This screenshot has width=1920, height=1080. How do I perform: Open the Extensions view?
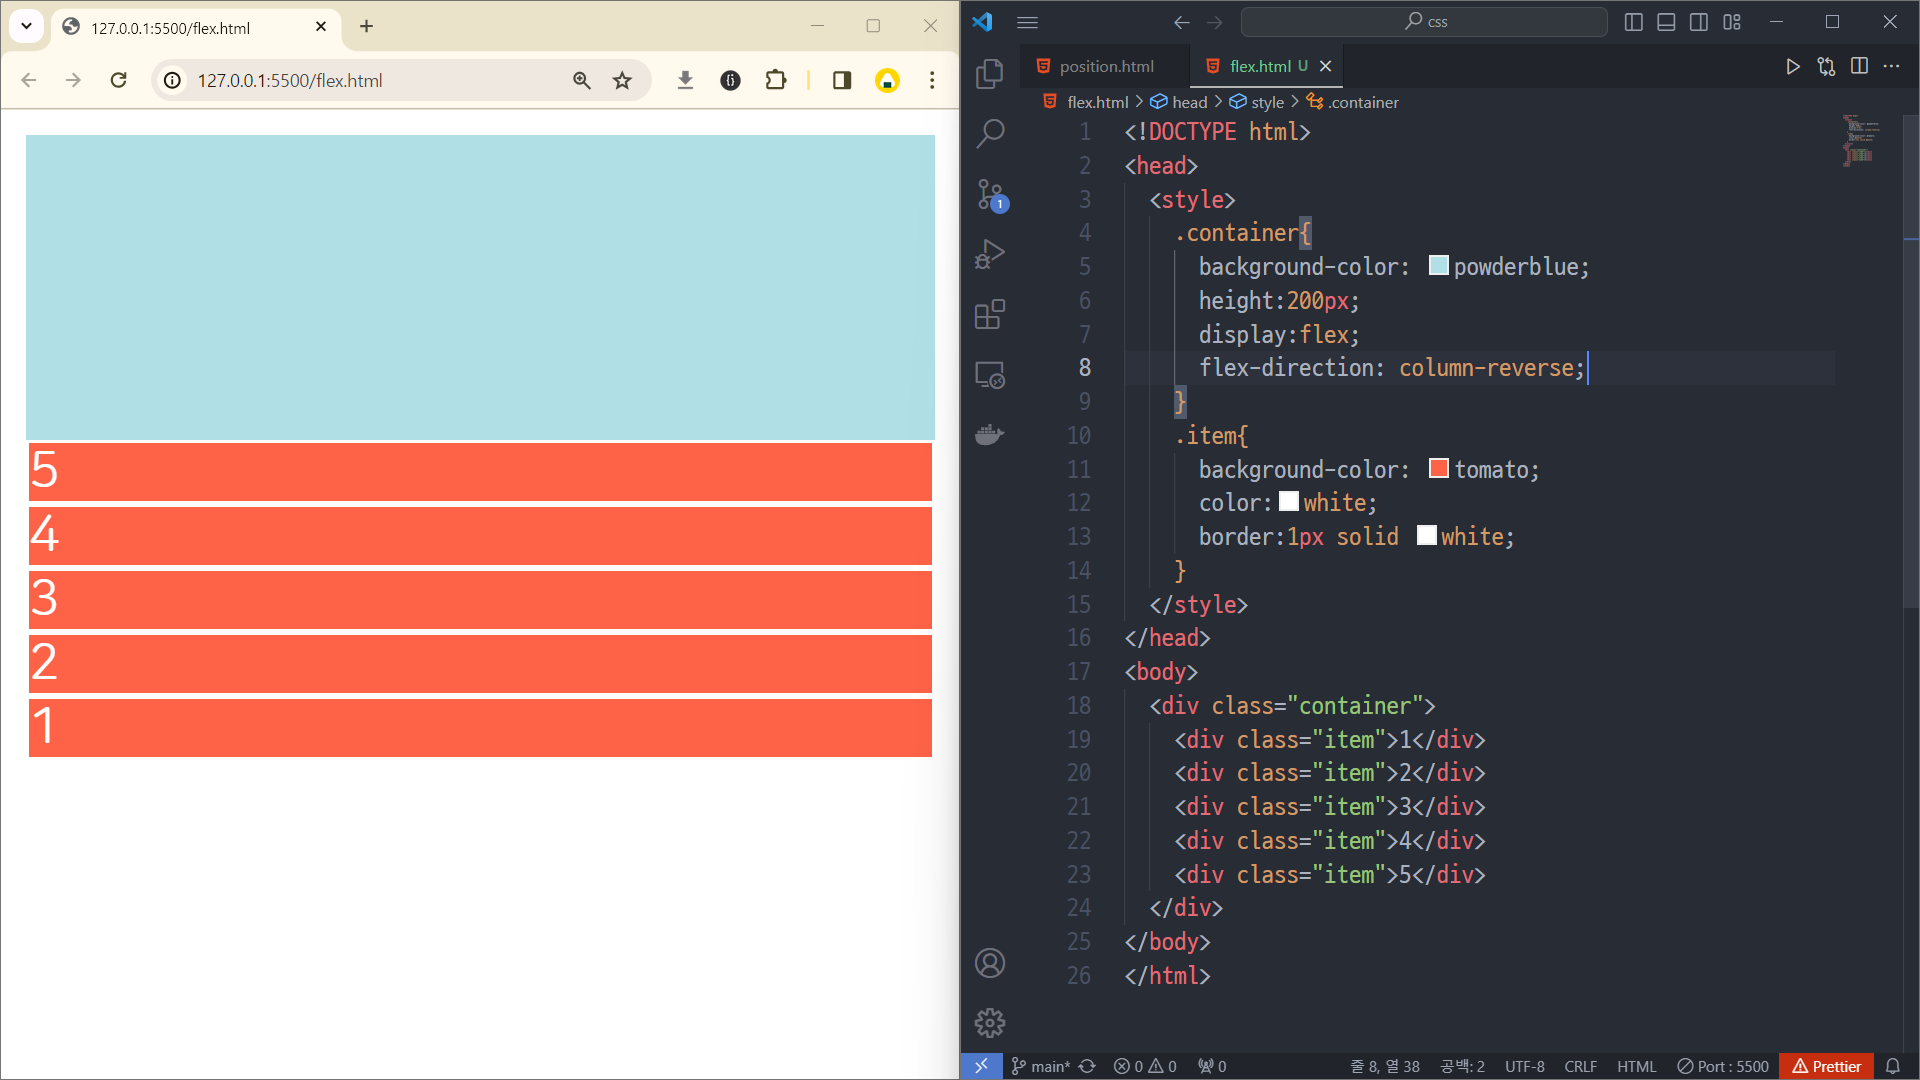tap(989, 314)
